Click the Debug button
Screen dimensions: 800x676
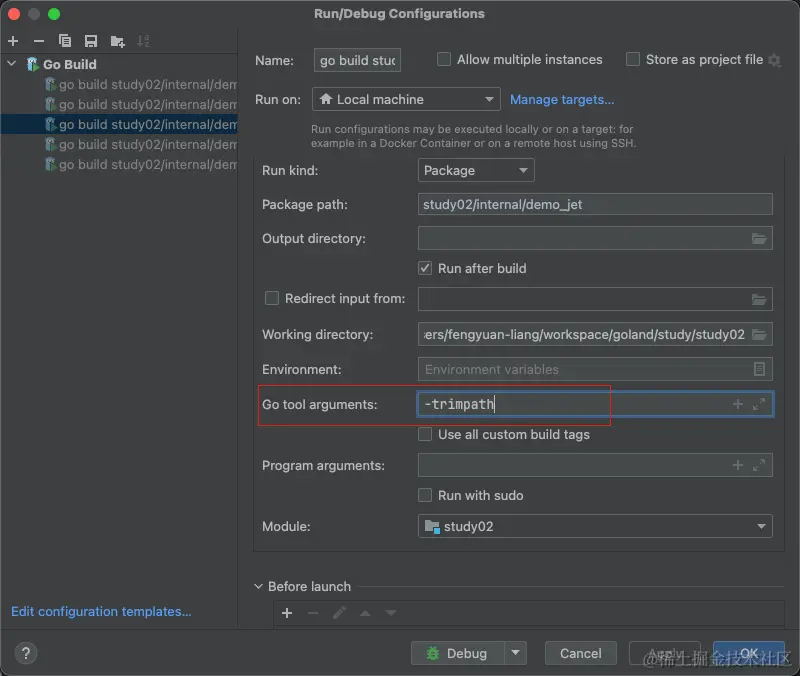458,653
